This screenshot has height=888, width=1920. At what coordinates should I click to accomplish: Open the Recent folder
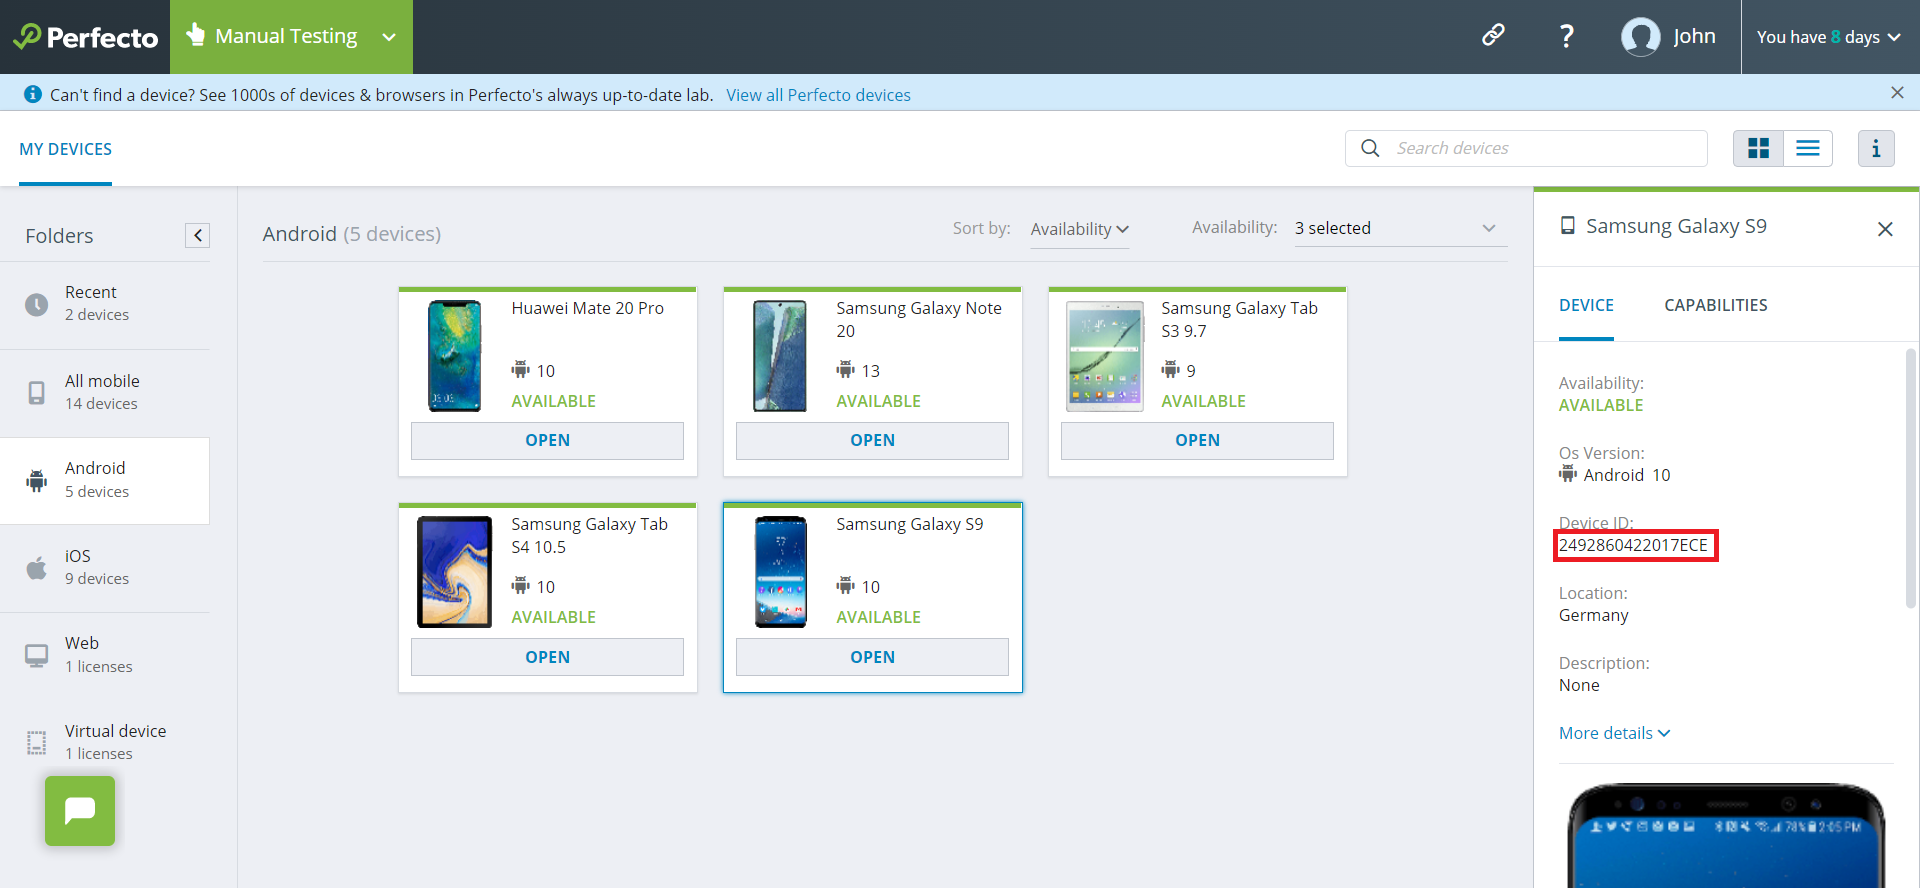[x=105, y=304]
